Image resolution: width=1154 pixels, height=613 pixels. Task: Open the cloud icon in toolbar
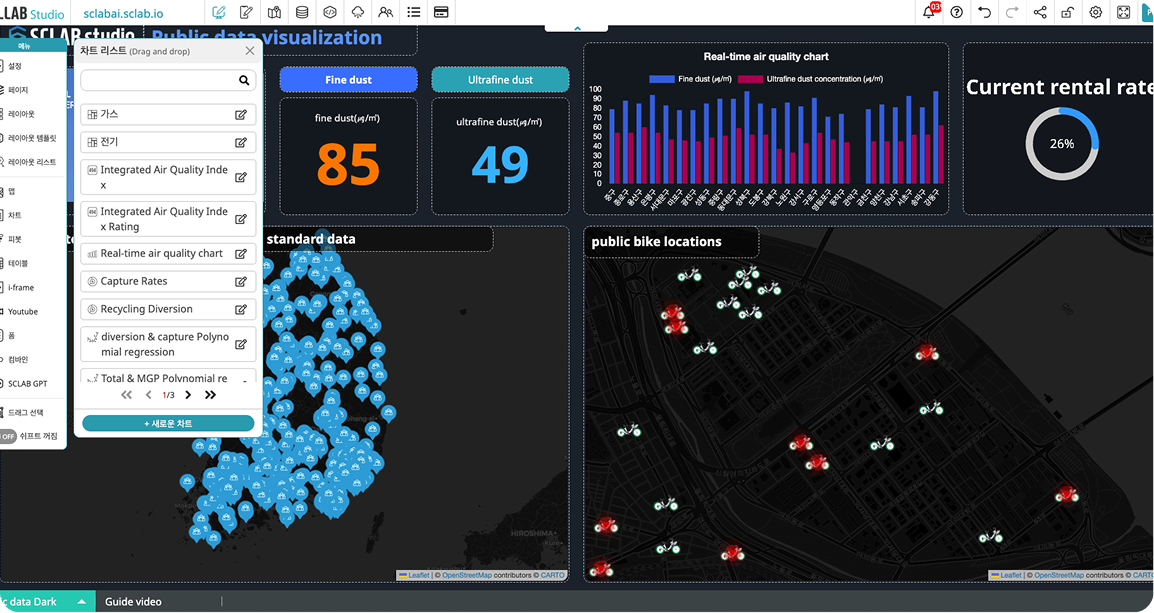click(x=358, y=12)
